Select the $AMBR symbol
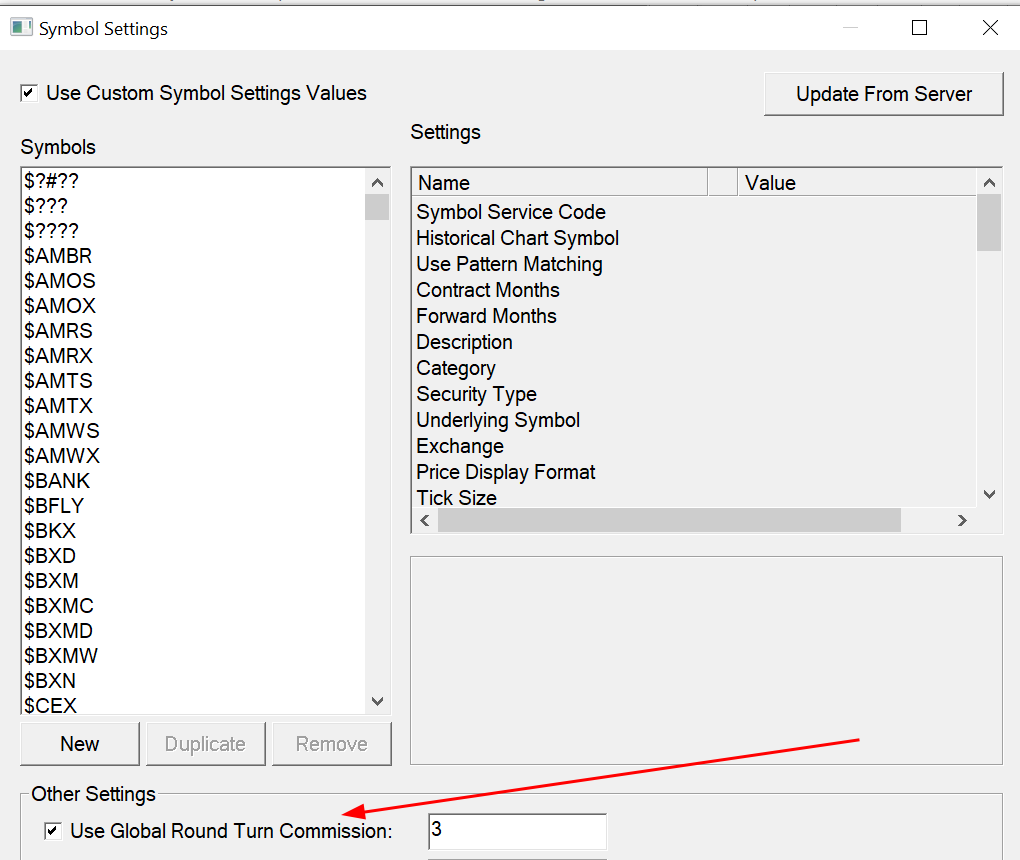Screen dimensions: 1020x860 coord(58,256)
